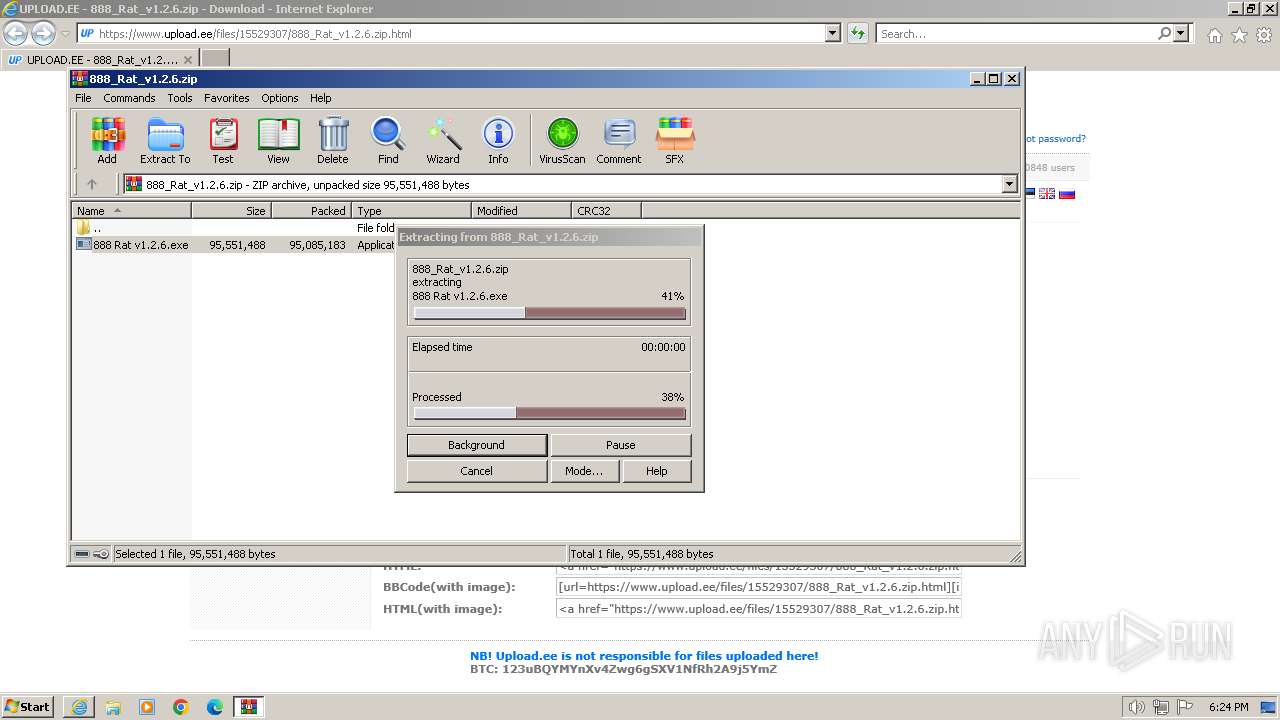Click the volume speaker tray icon
This screenshot has height=720, width=1280.
(1137, 707)
